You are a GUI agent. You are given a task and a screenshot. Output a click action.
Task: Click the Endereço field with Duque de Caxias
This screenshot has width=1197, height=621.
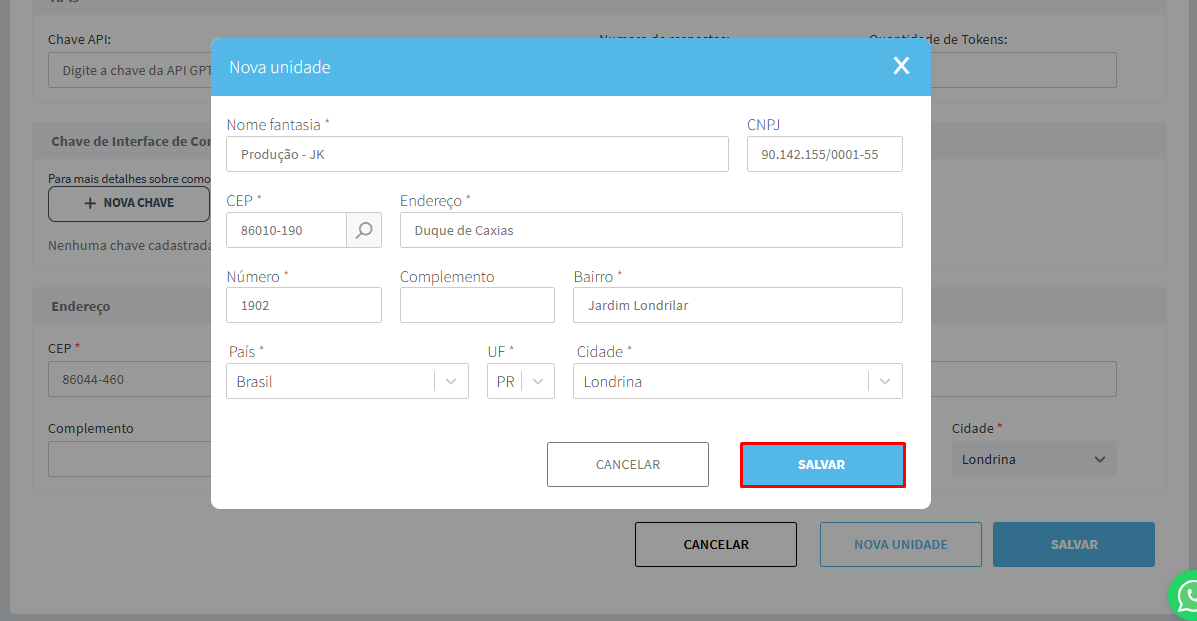(x=650, y=230)
